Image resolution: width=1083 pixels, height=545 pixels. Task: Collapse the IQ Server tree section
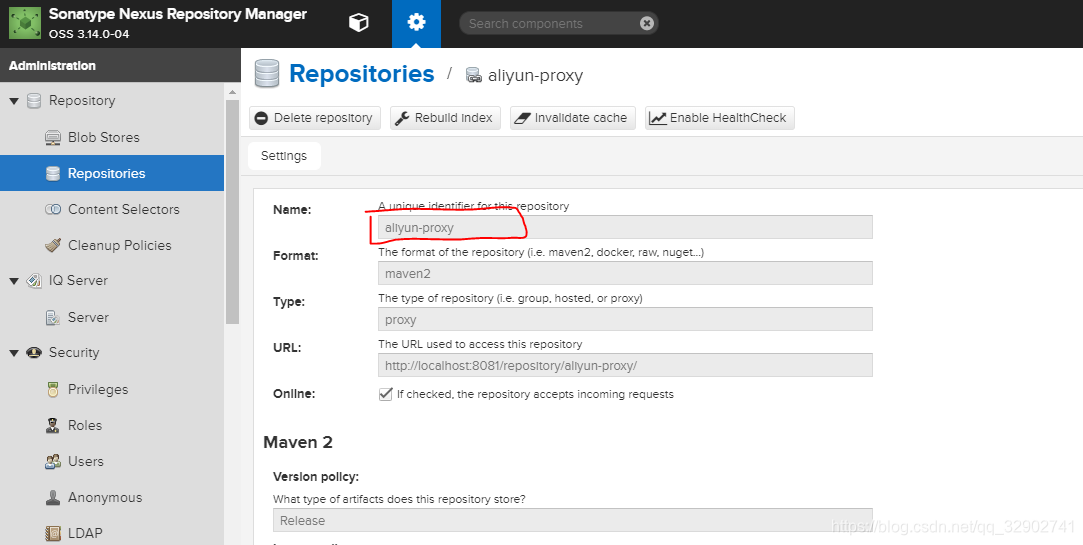click(14, 280)
